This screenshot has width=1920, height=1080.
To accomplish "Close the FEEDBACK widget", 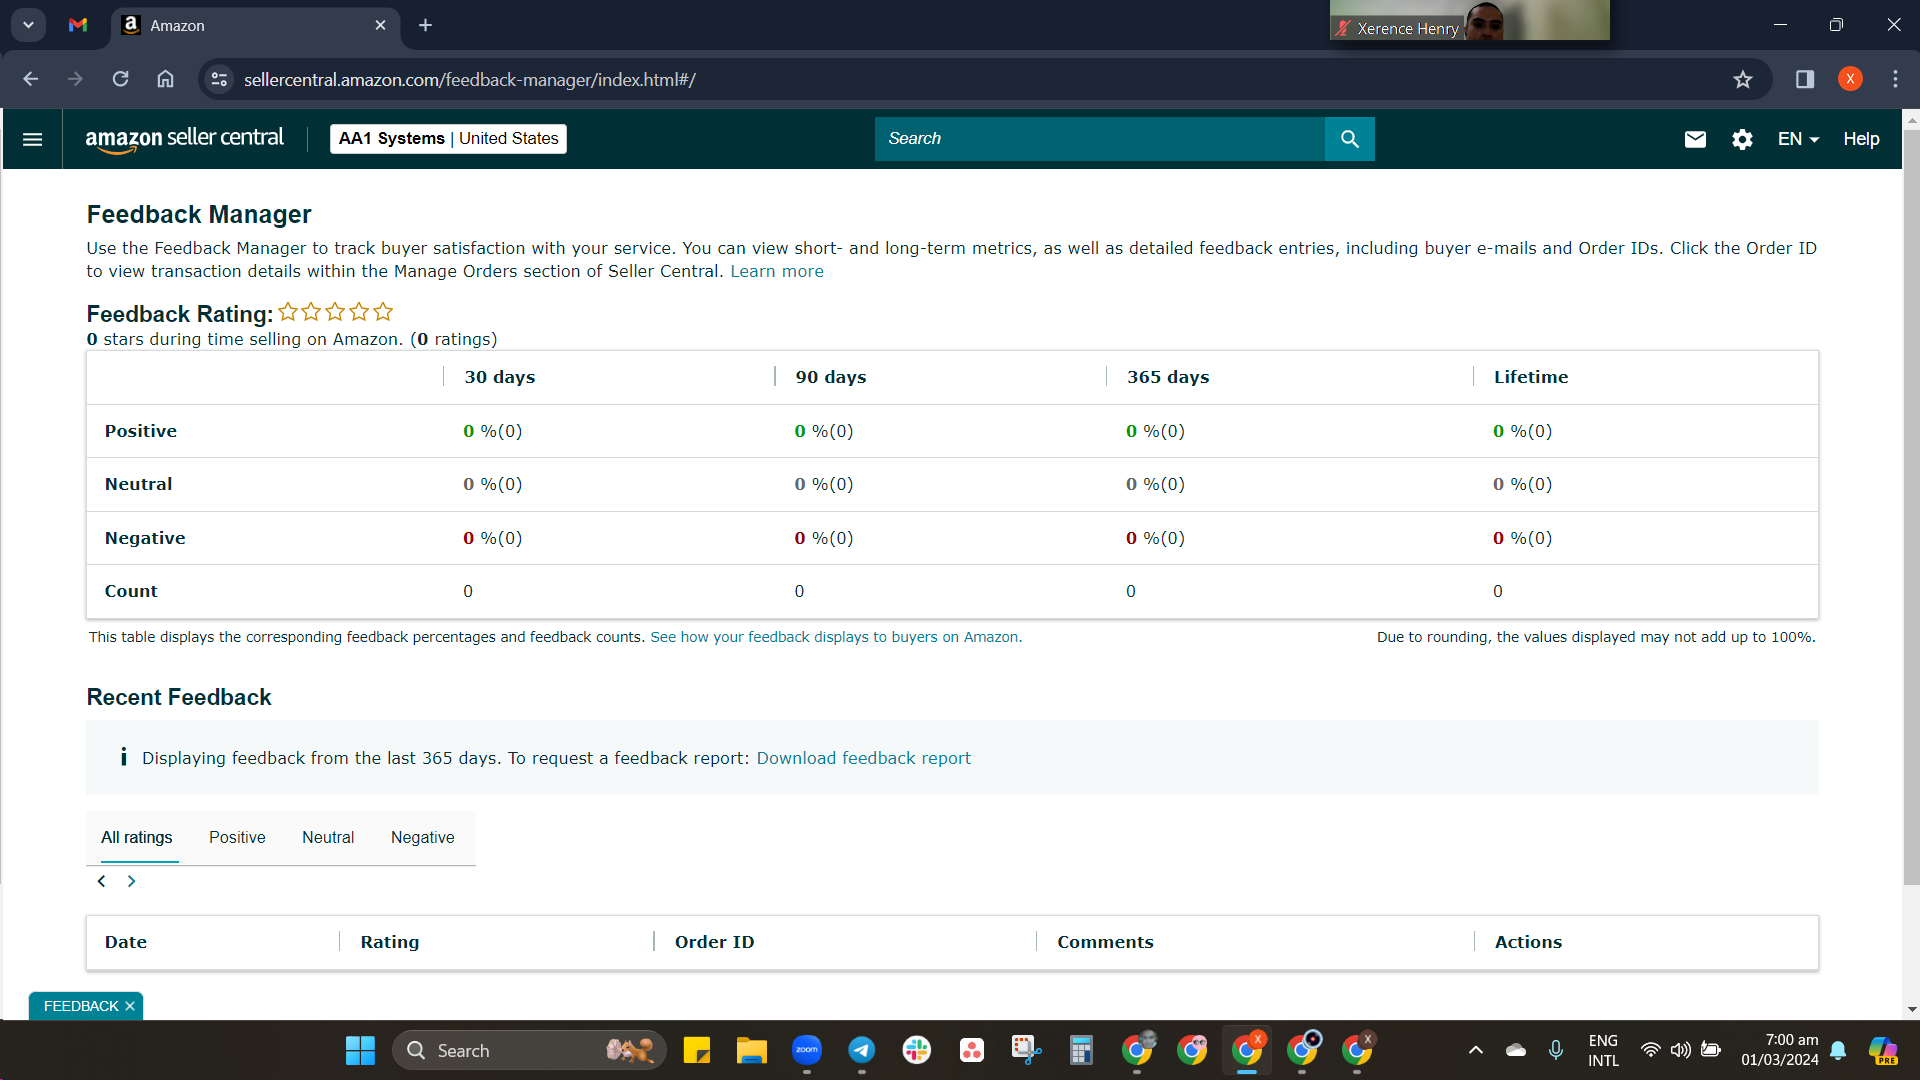I will tap(130, 1006).
